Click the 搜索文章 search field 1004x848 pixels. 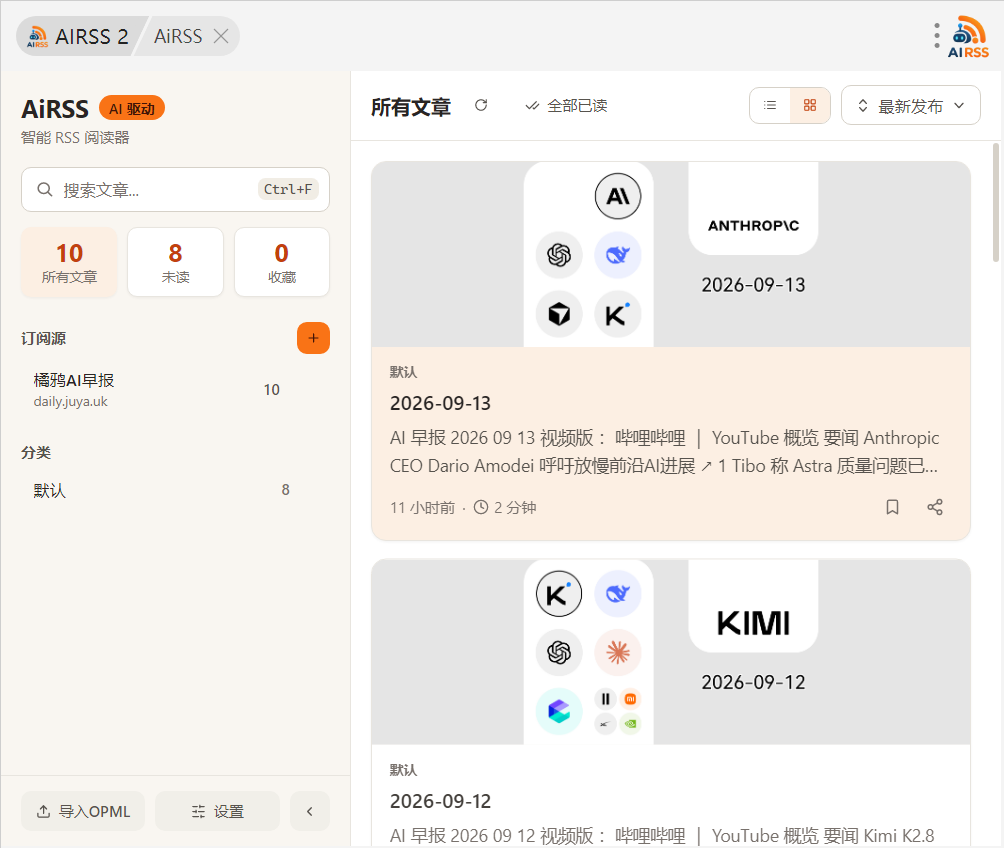pos(175,190)
